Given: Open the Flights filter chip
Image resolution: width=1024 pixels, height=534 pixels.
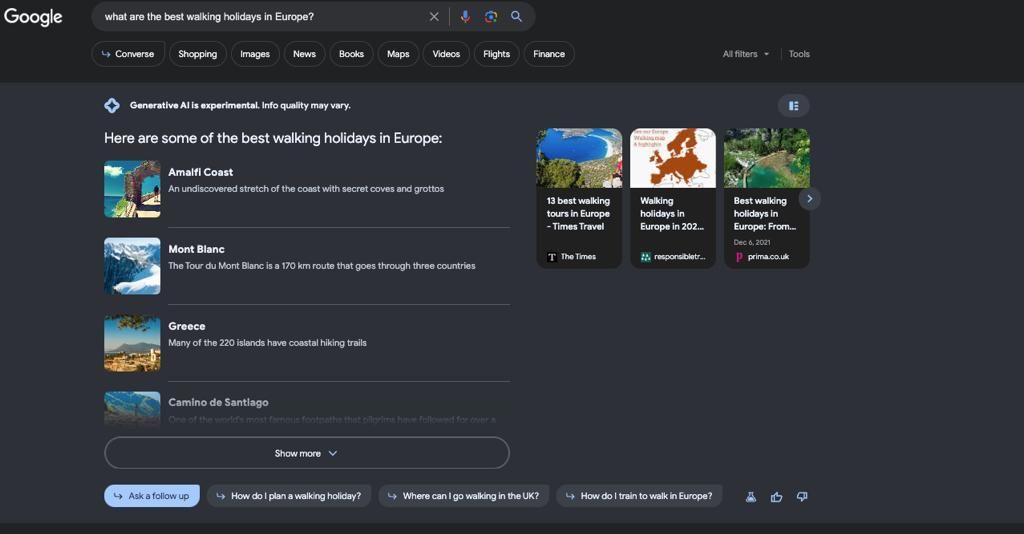Looking at the screenshot, I should [496, 54].
